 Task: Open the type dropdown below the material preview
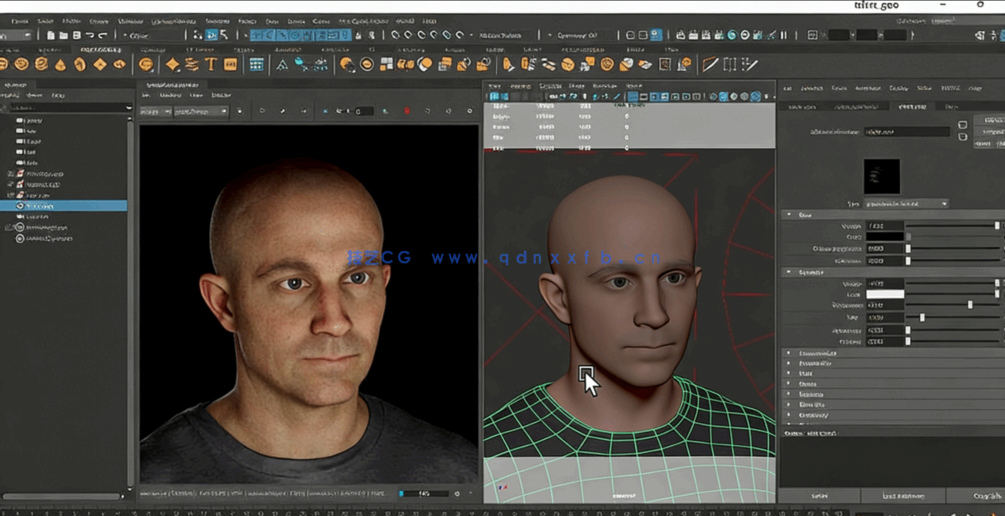click(x=906, y=204)
